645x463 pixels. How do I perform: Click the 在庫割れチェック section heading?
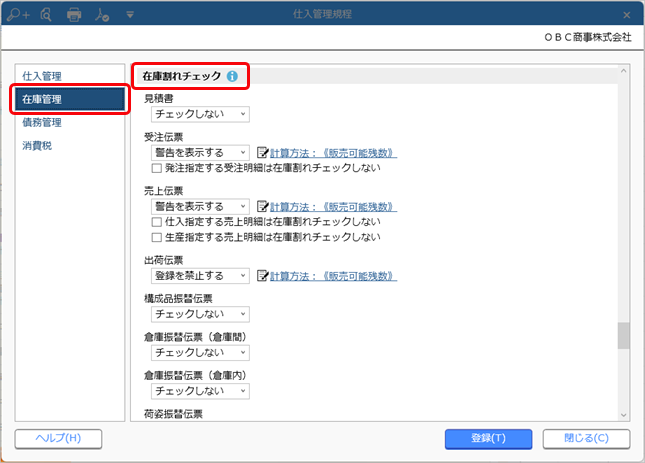[x=182, y=76]
